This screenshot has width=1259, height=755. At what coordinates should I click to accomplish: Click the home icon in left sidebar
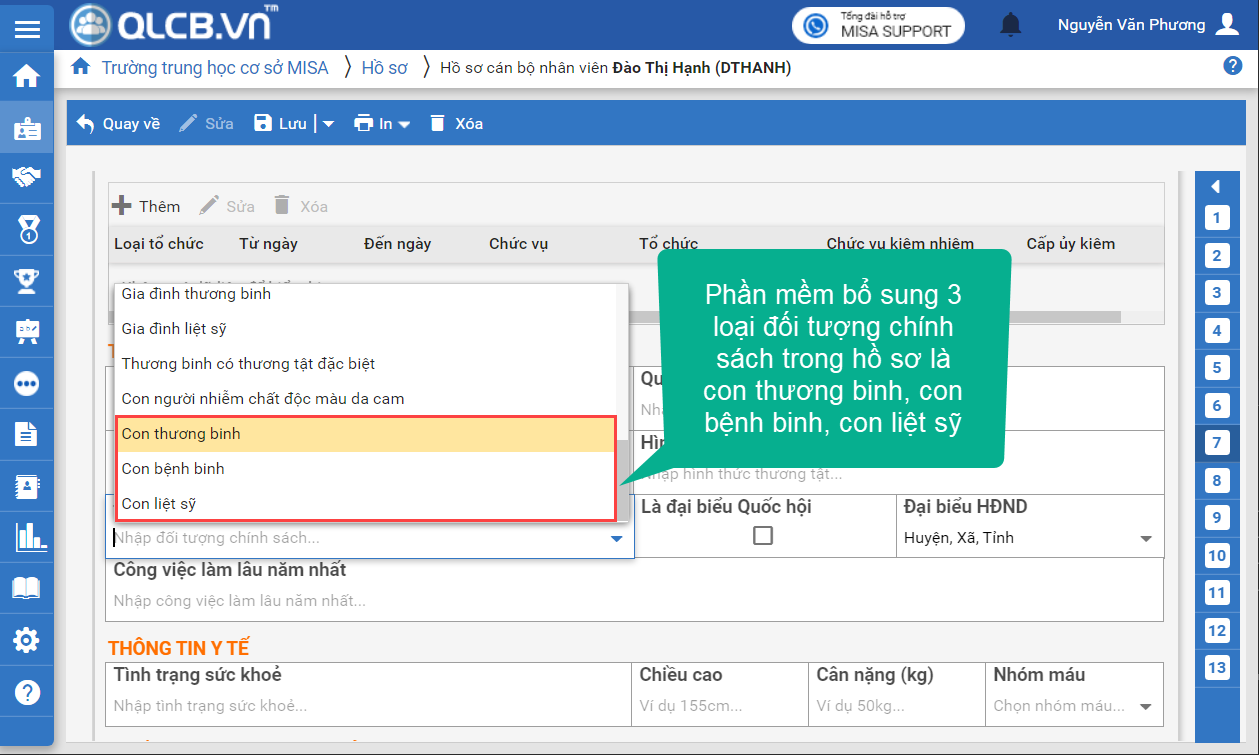point(27,76)
